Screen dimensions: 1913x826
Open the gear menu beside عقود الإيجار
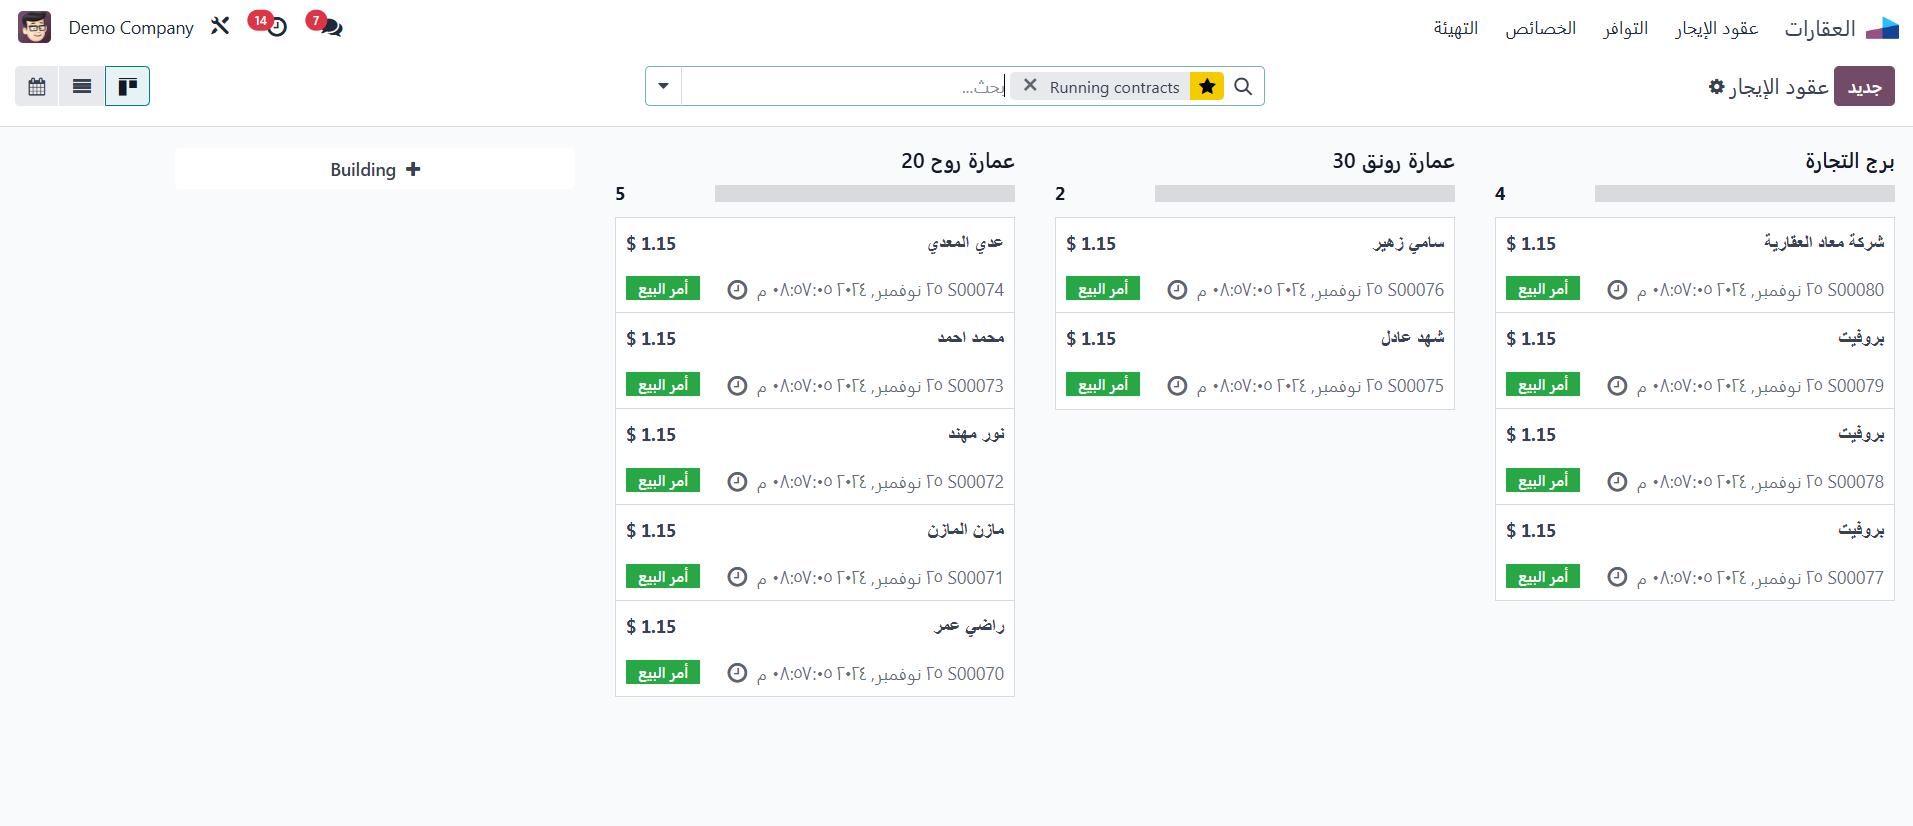click(x=1717, y=87)
